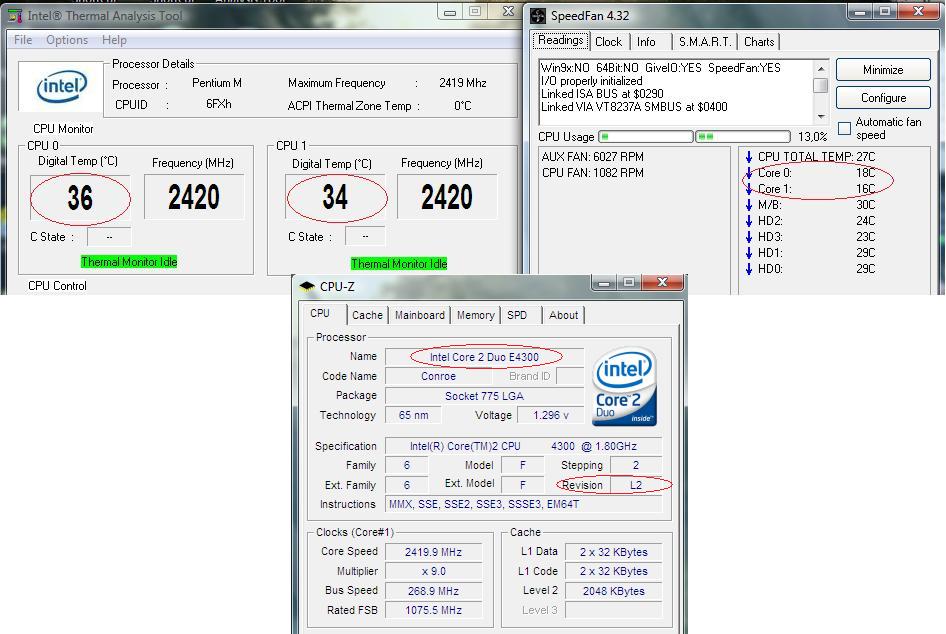Click the SpeedFan title bar icon
This screenshot has width=946, height=634.
point(538,16)
